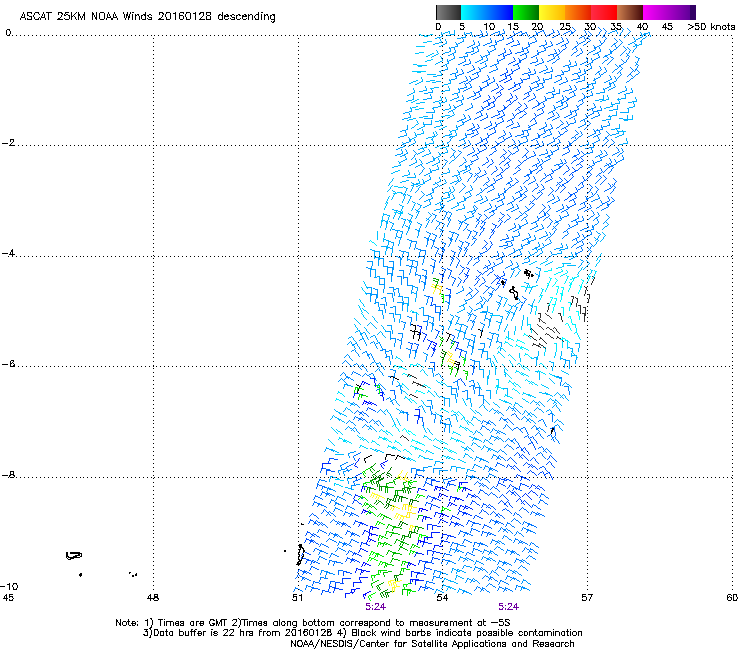Click the longitude label '45'

8,598
